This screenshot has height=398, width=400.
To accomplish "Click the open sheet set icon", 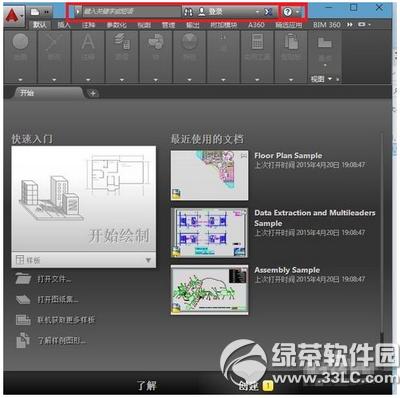I will click(23, 299).
